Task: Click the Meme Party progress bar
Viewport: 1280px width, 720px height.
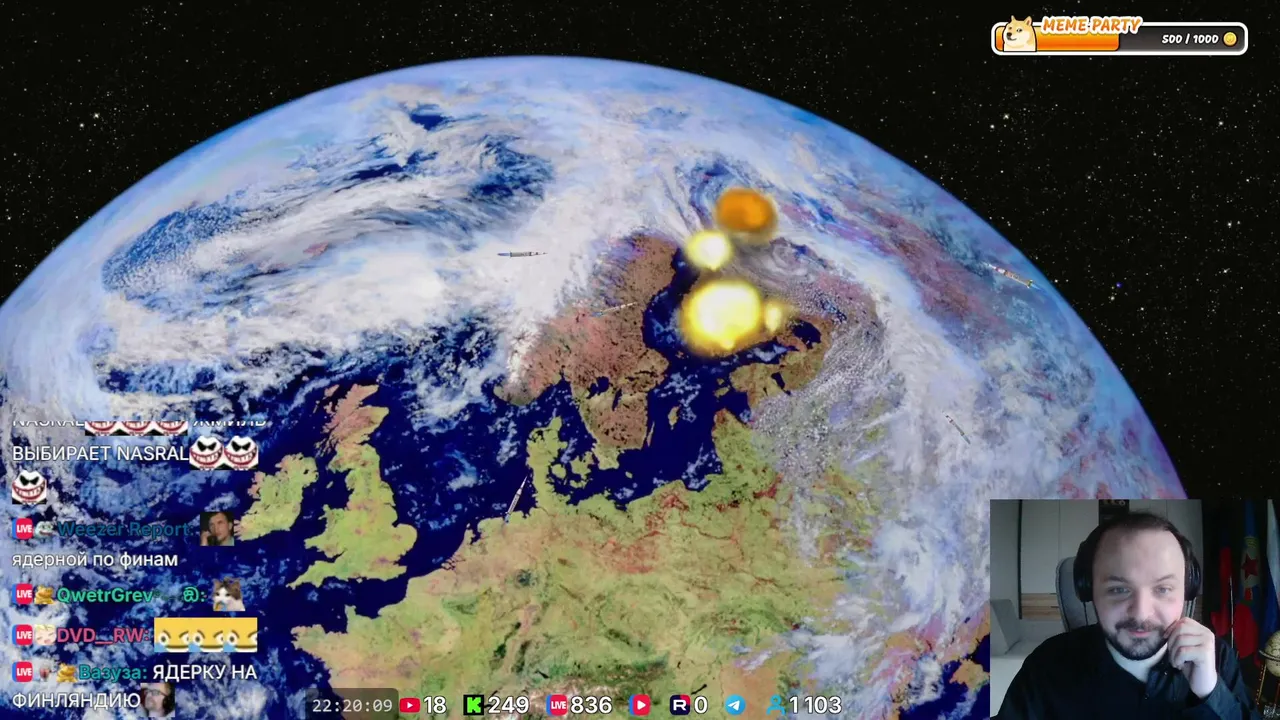Action: (x=1119, y=39)
